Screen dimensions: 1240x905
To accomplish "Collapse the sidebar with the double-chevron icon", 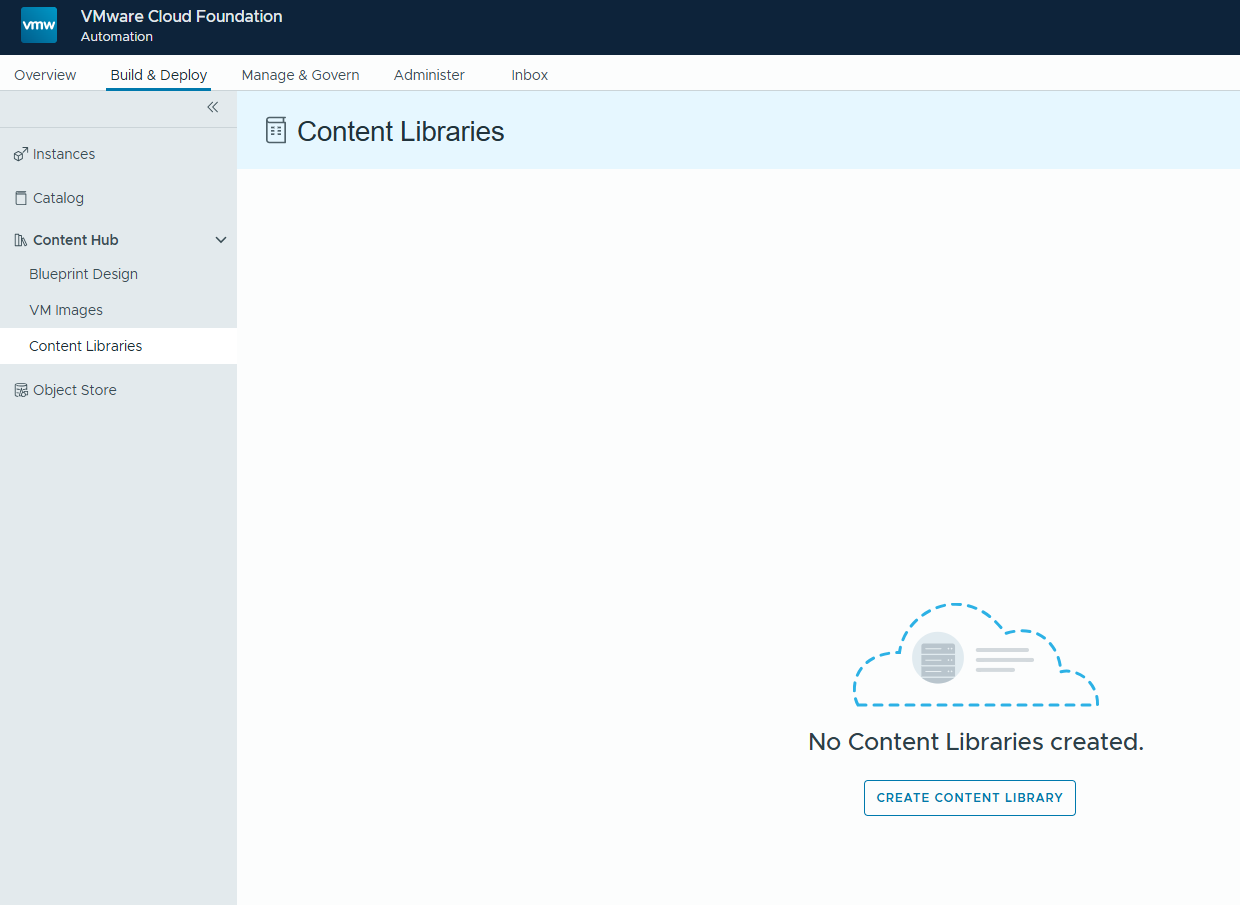I will click(212, 107).
